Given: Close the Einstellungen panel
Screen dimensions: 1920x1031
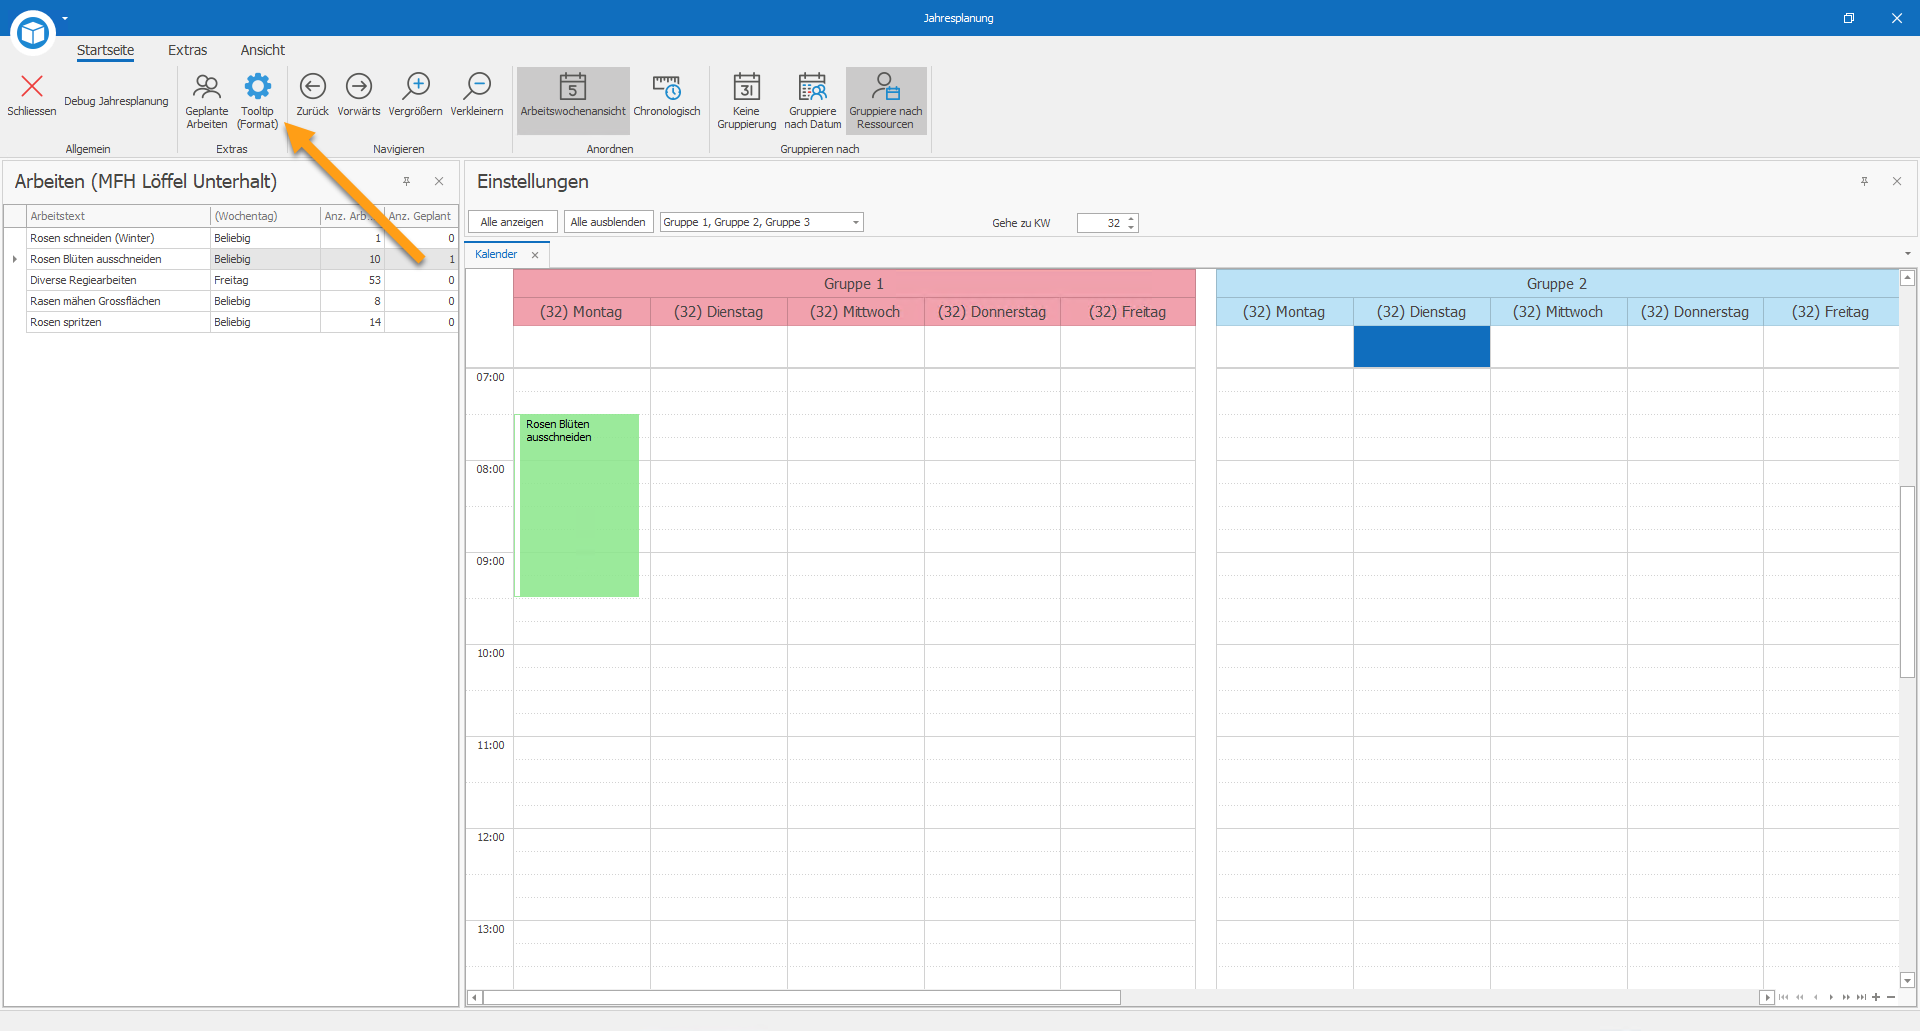Looking at the screenshot, I should coord(1897,181).
